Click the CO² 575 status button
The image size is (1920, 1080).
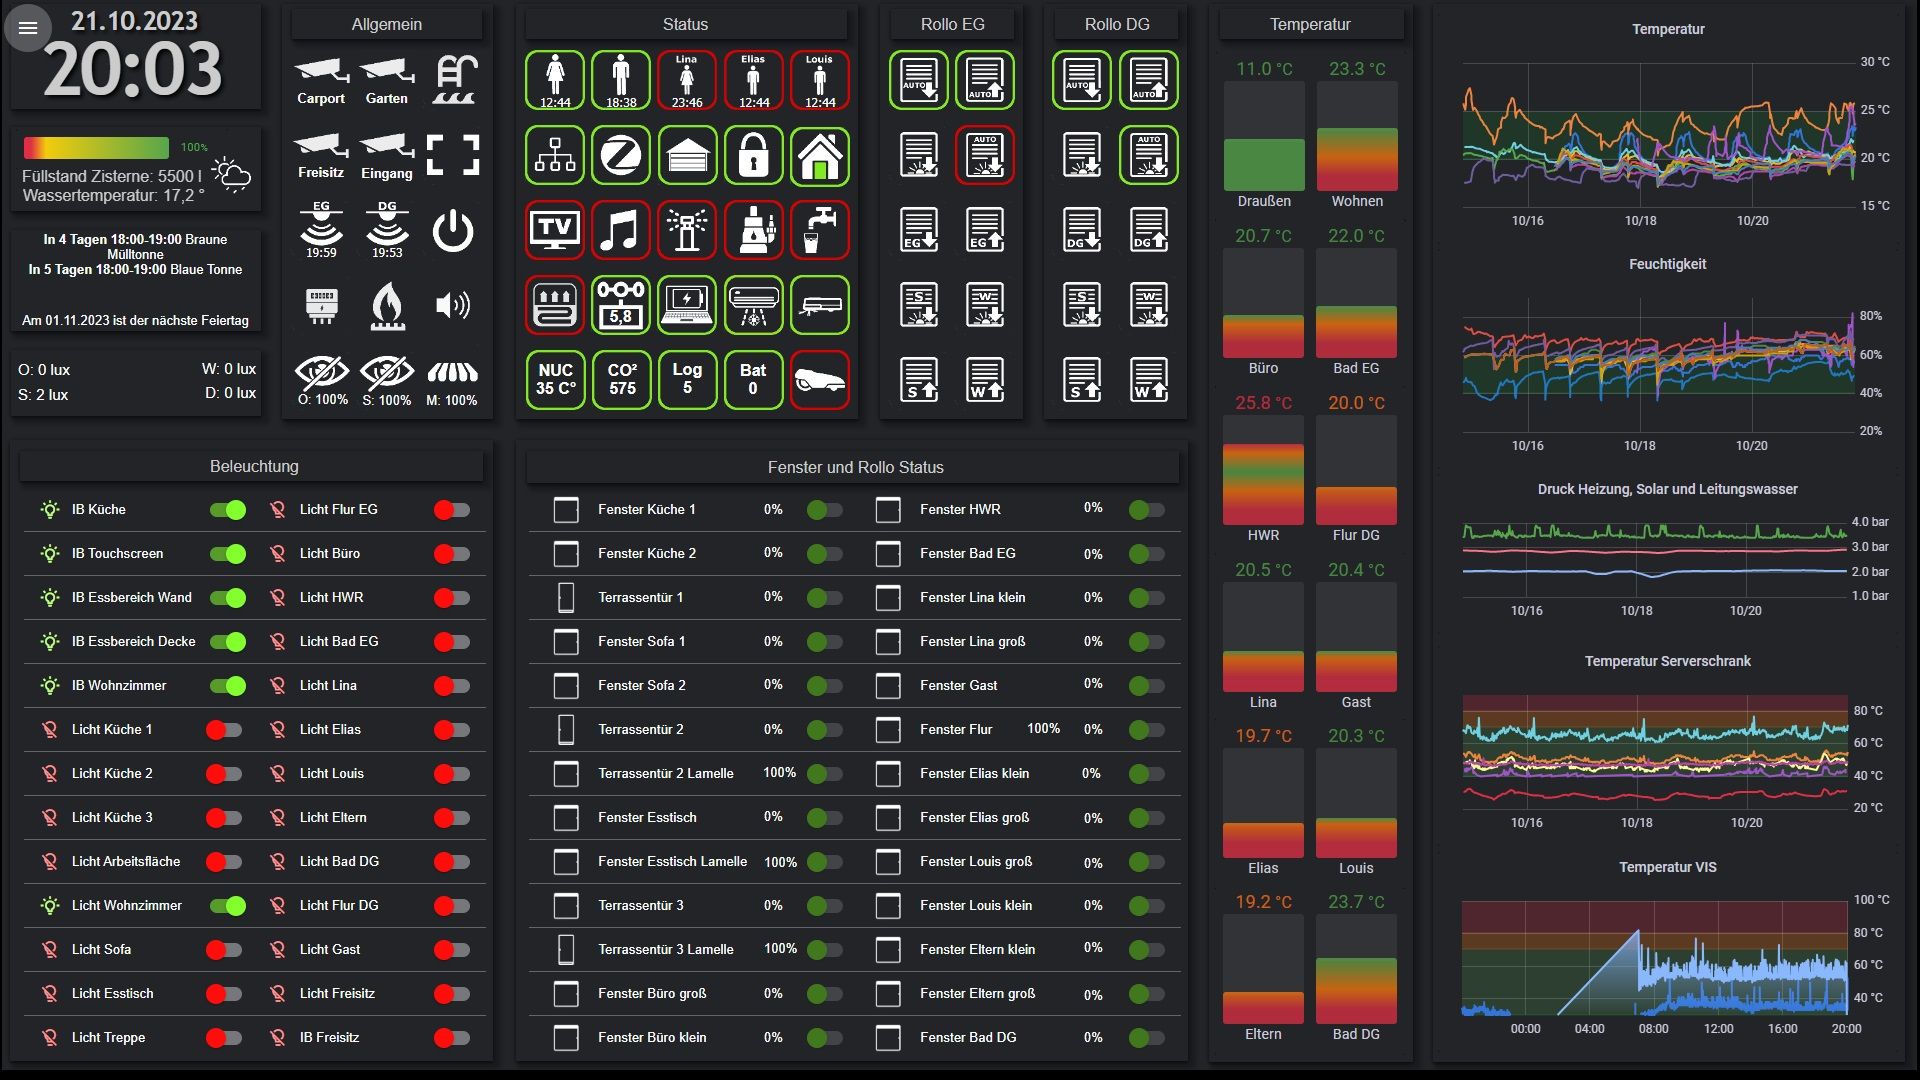621,380
